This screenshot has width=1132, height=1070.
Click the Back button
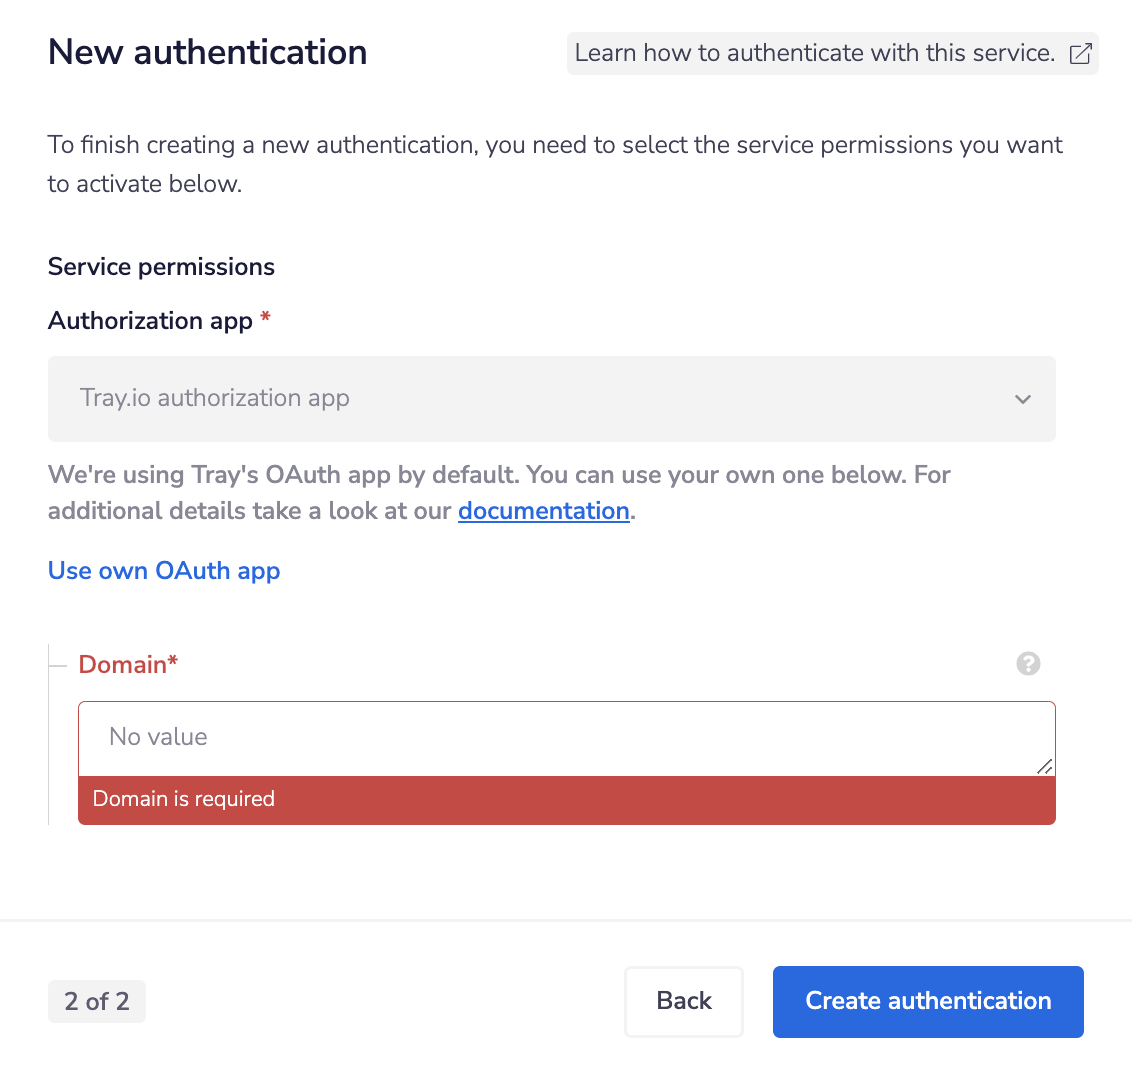[684, 1001]
